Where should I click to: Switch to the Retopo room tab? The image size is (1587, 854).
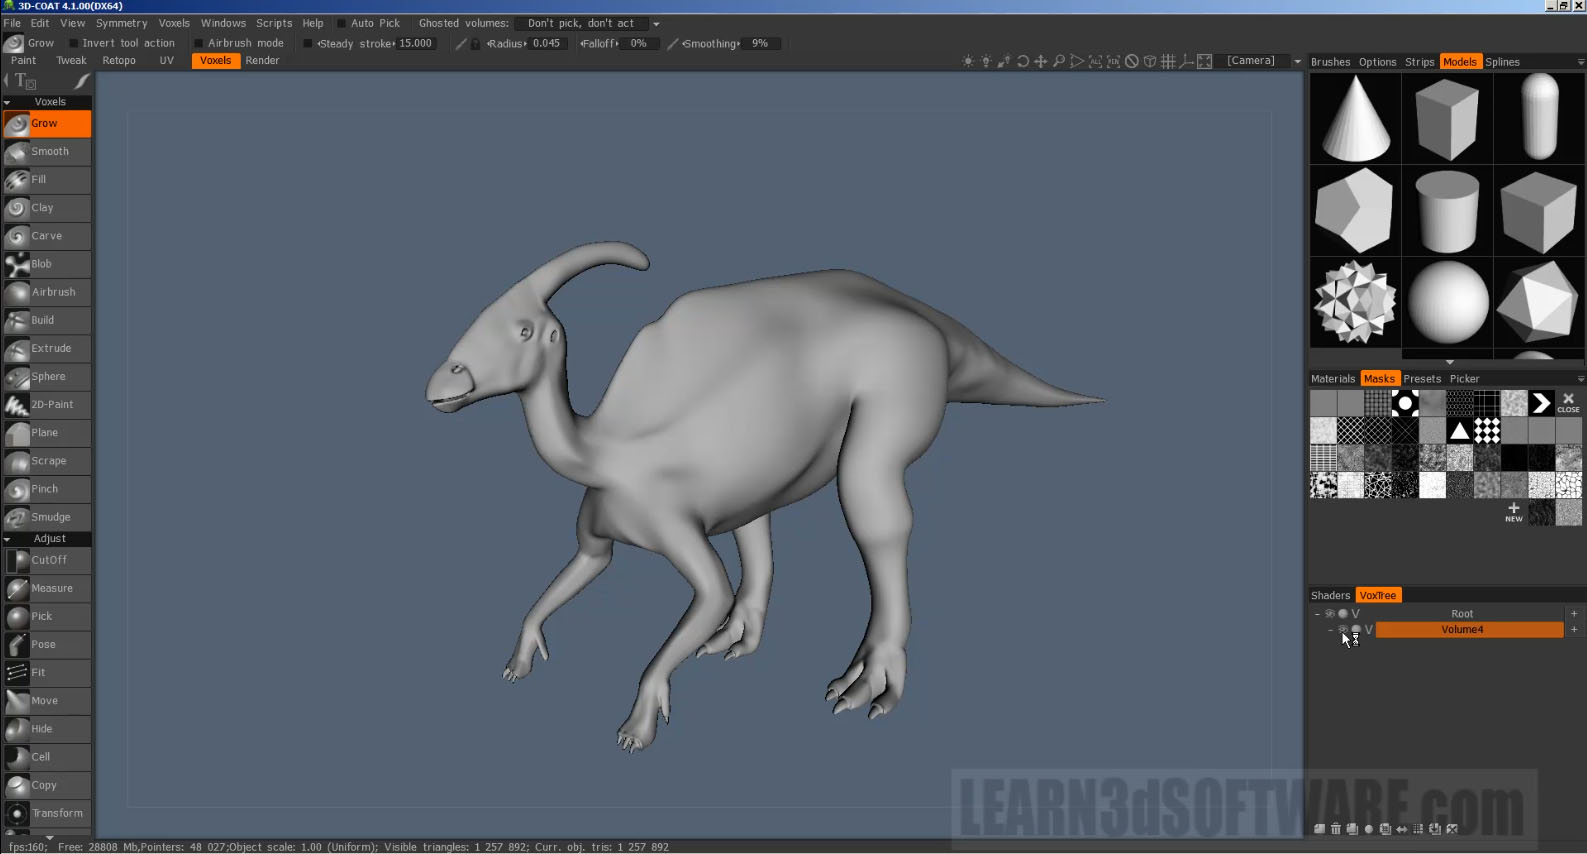119,61
